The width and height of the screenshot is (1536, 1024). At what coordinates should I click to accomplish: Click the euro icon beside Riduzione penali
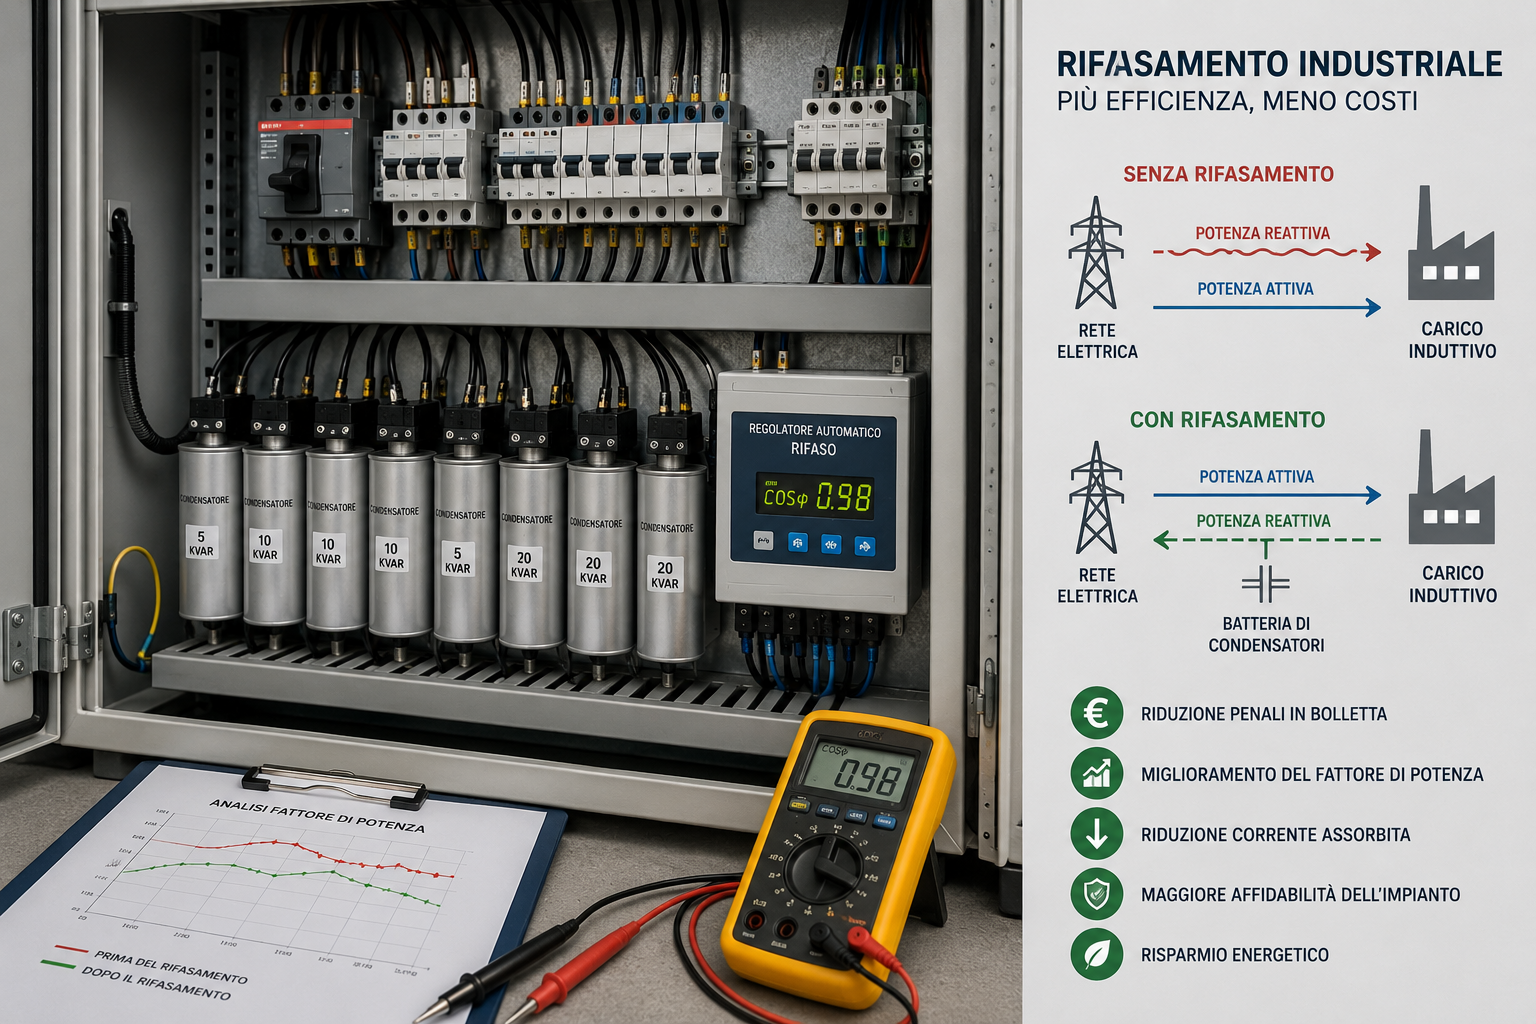pyautogui.click(x=1097, y=713)
